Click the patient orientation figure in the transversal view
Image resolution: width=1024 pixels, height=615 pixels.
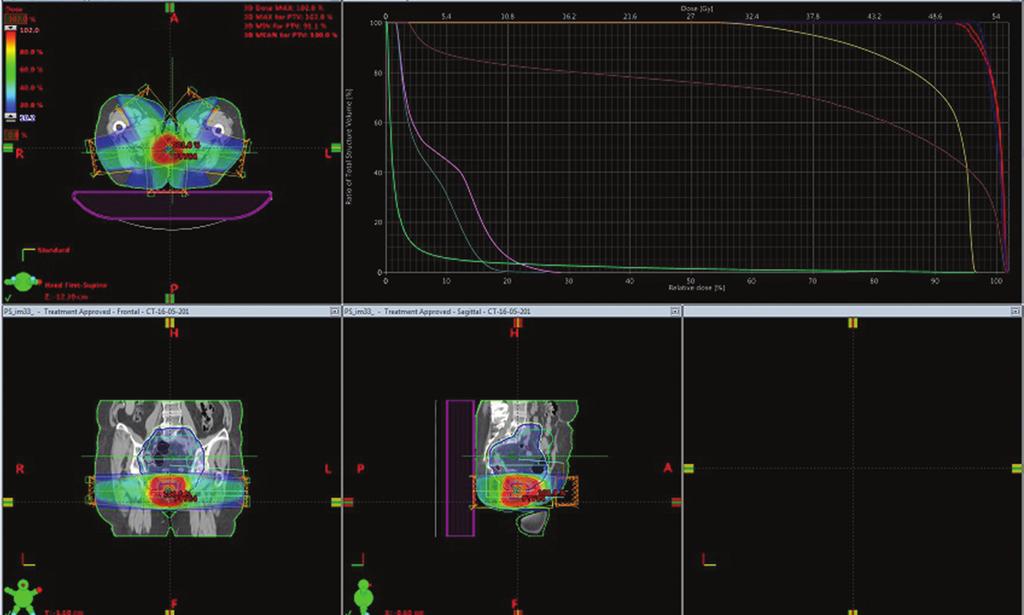(x=22, y=282)
